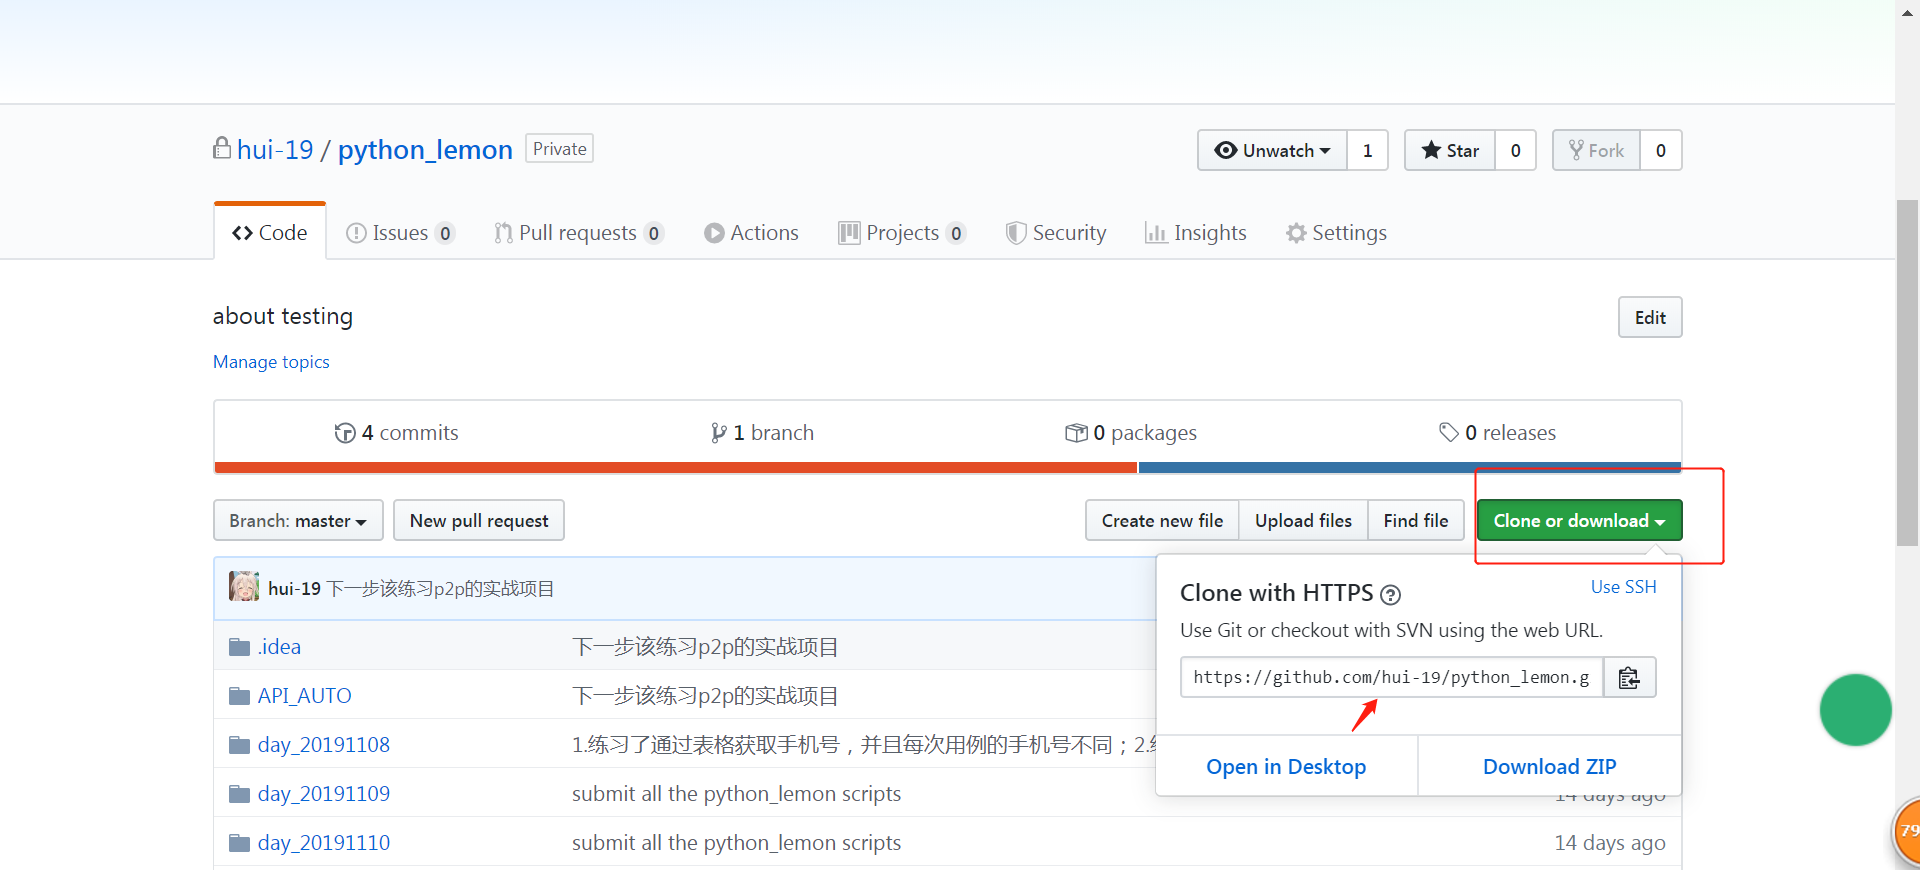Image resolution: width=1920 pixels, height=870 pixels.
Task: Click the branch icon beside 1 branch
Action: [x=718, y=433]
